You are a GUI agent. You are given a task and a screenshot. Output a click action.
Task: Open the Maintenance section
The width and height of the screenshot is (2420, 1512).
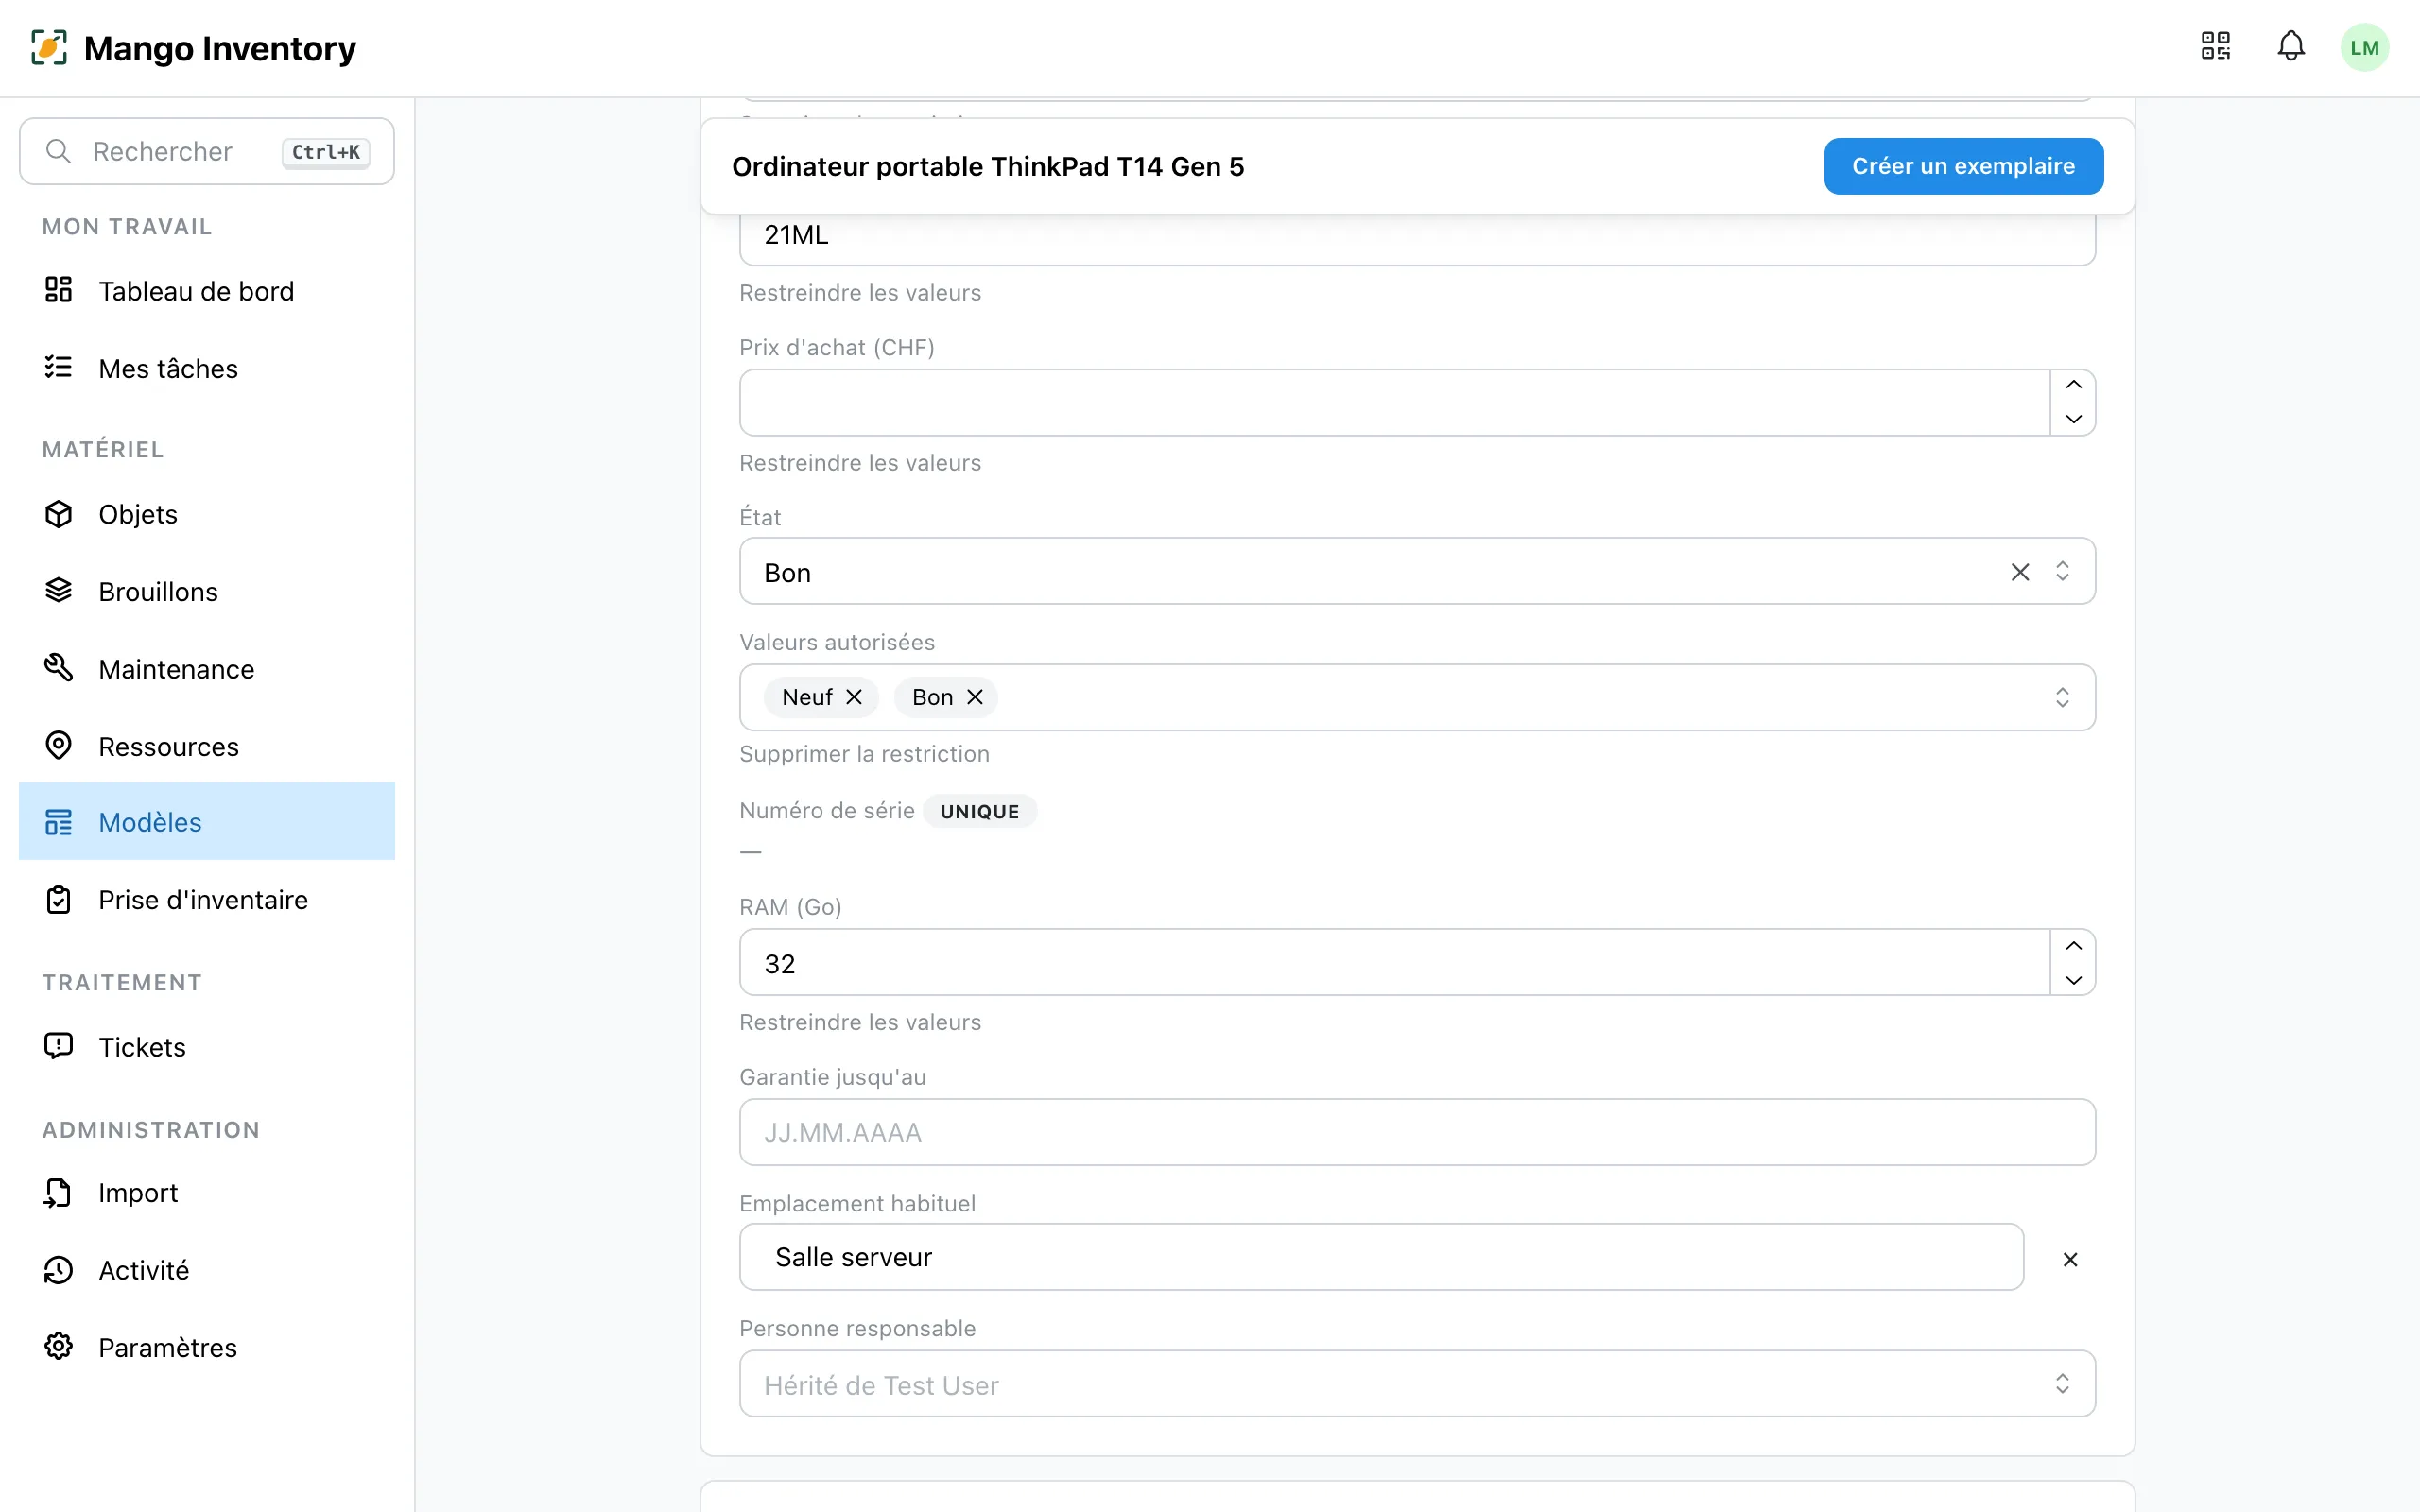207,669
